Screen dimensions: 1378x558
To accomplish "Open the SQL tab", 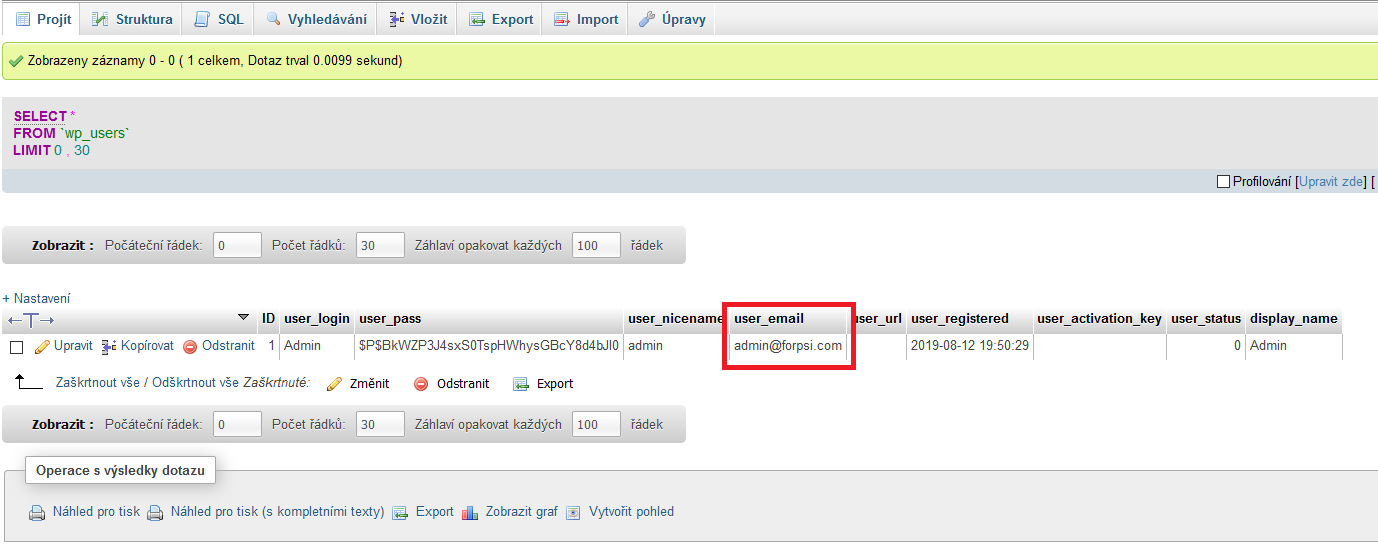I will [219, 19].
